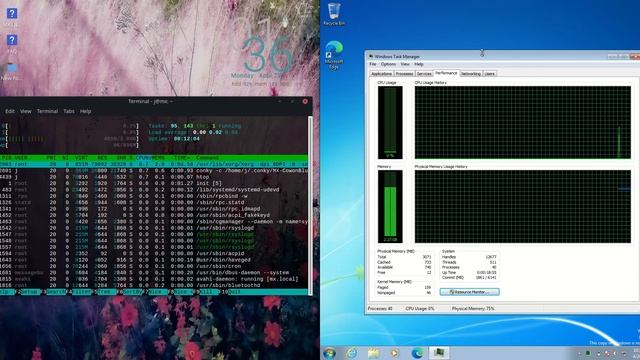This screenshot has height=360, width=640.
Task: Click the green Task Manager tray icon
Action: [588, 353]
